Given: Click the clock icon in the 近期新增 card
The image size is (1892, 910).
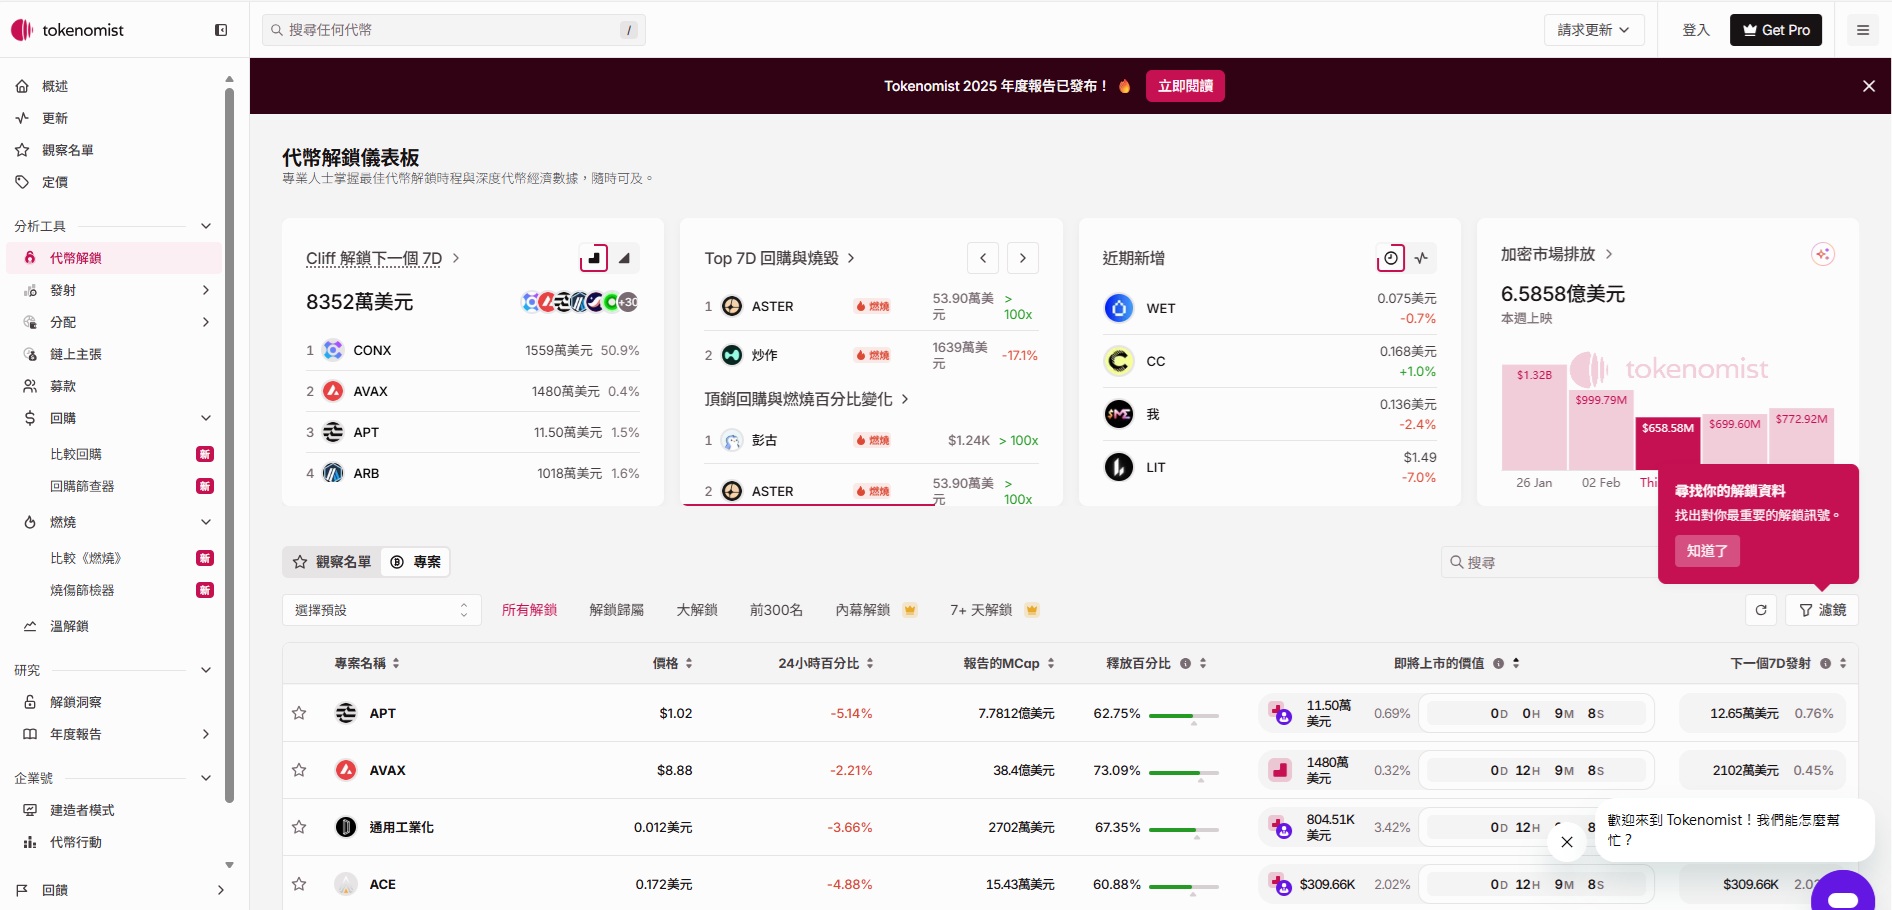Looking at the screenshot, I should coord(1390,258).
